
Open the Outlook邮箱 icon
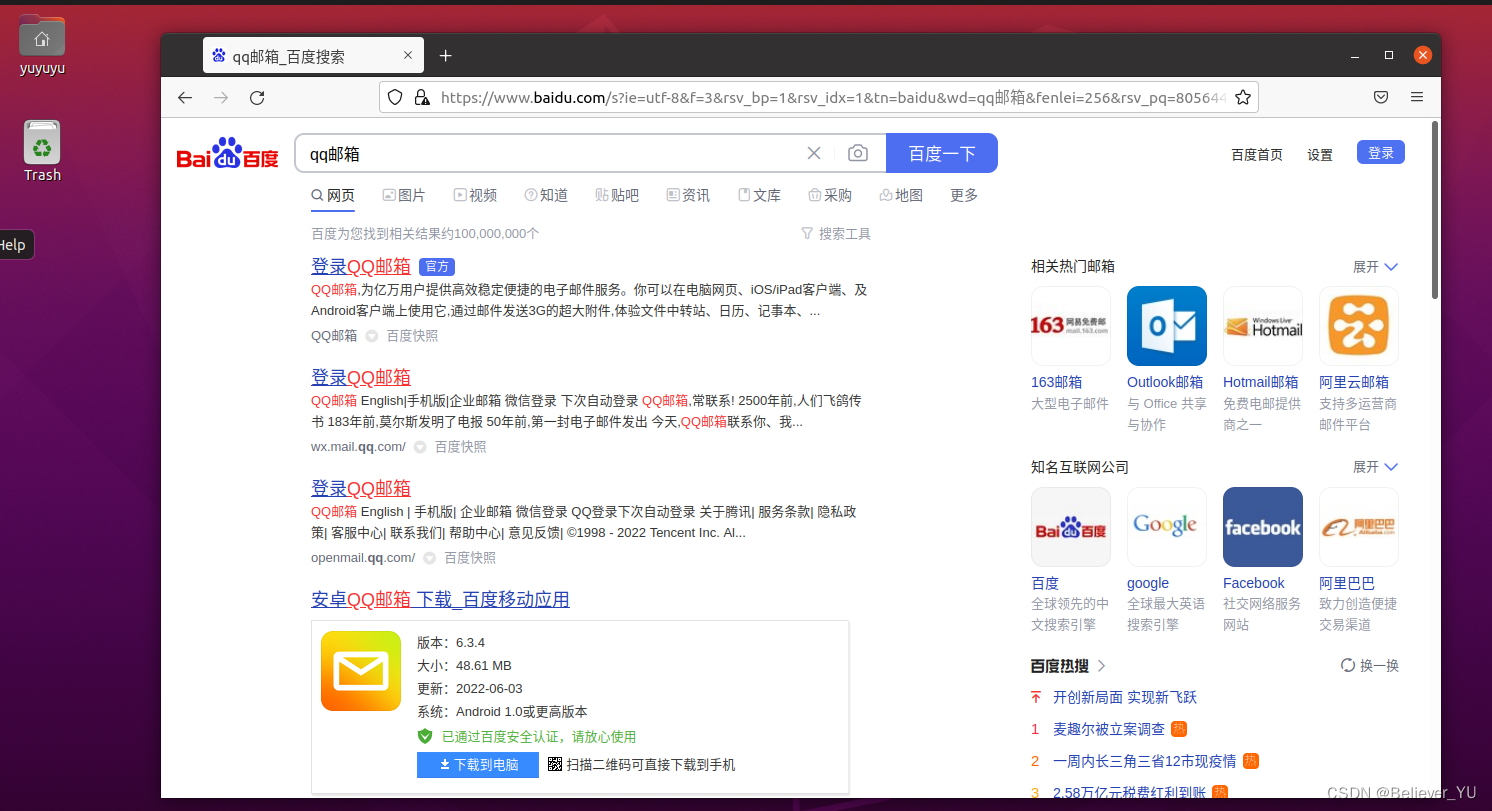point(1166,326)
